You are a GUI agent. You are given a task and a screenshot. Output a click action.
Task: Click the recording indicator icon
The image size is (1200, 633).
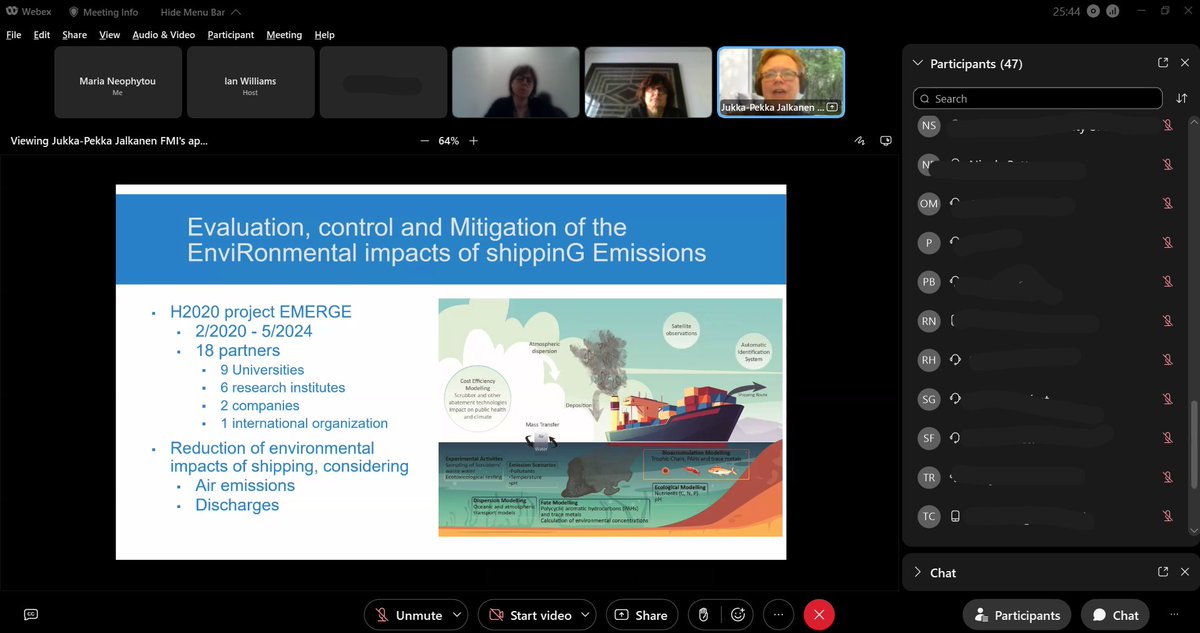point(1093,12)
